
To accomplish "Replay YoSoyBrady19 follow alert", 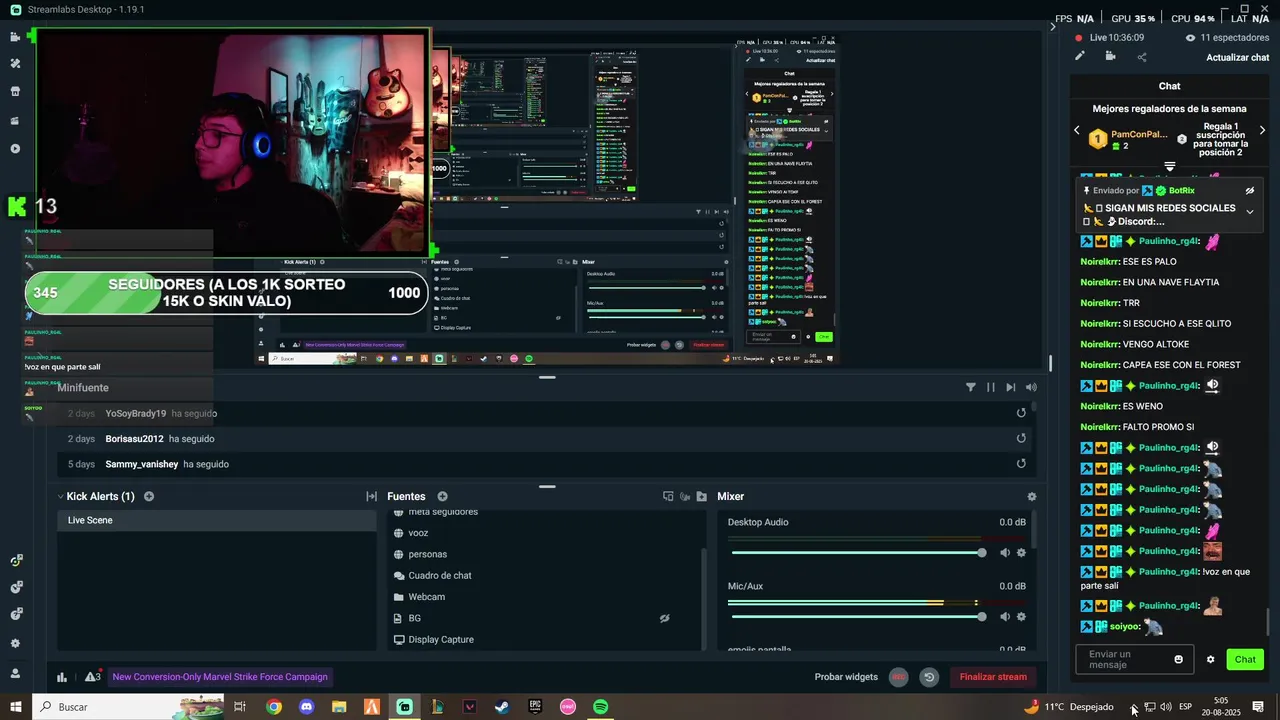I will coord(1021,413).
